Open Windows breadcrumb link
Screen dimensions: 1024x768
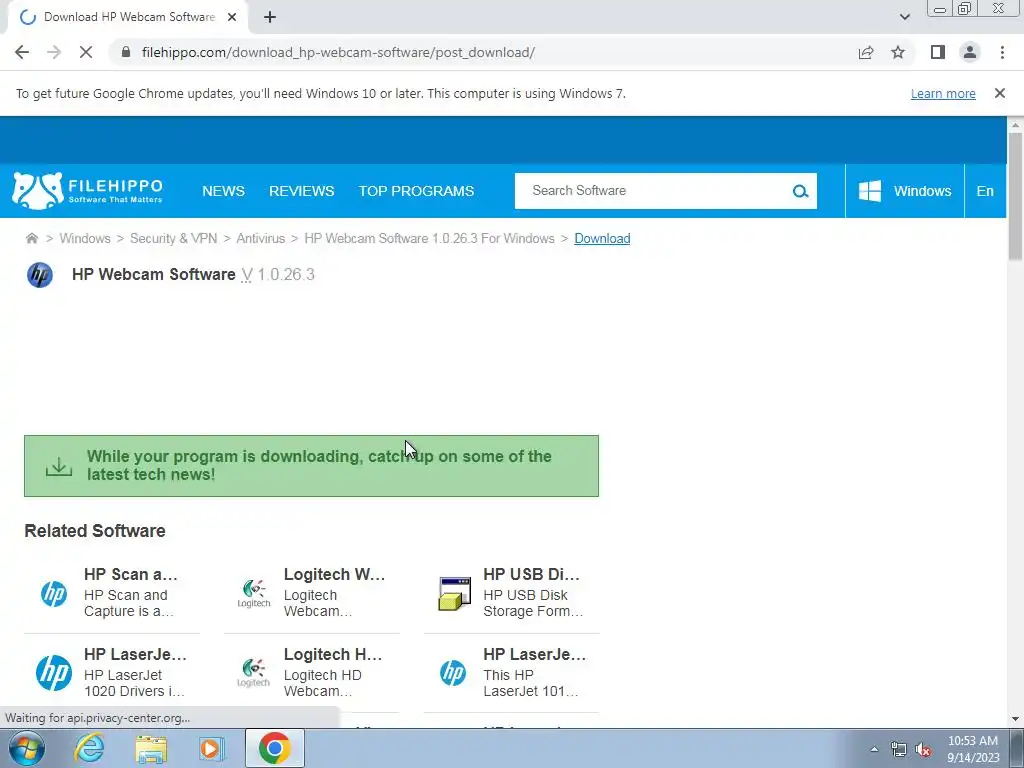coord(85,238)
